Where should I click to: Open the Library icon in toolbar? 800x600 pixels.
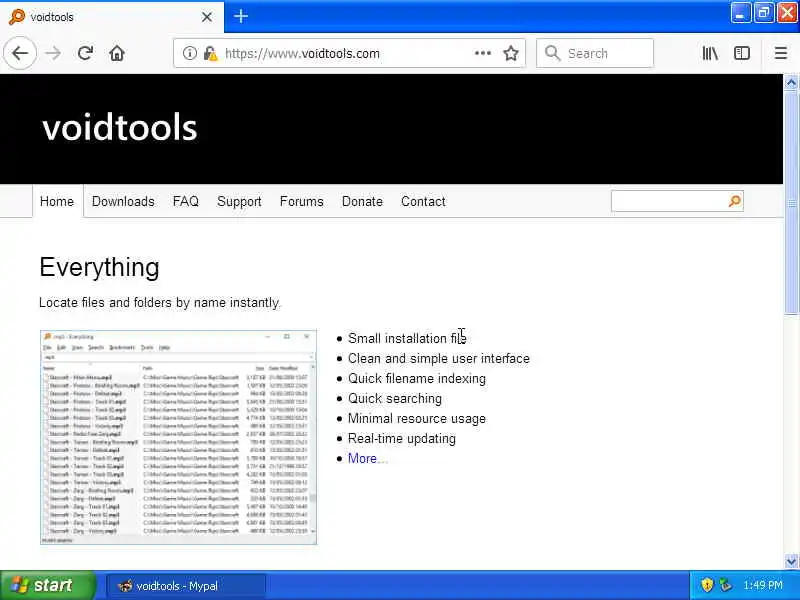pos(710,53)
